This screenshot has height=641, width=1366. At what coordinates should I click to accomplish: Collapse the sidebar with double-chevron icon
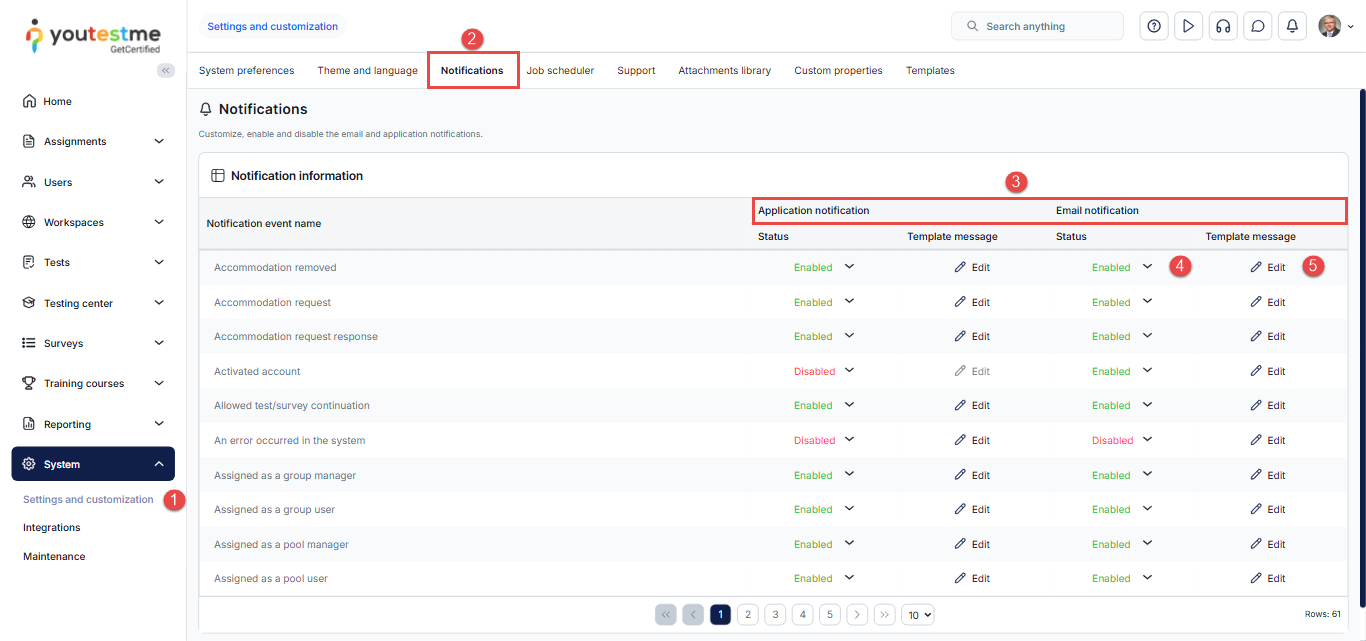click(x=166, y=70)
